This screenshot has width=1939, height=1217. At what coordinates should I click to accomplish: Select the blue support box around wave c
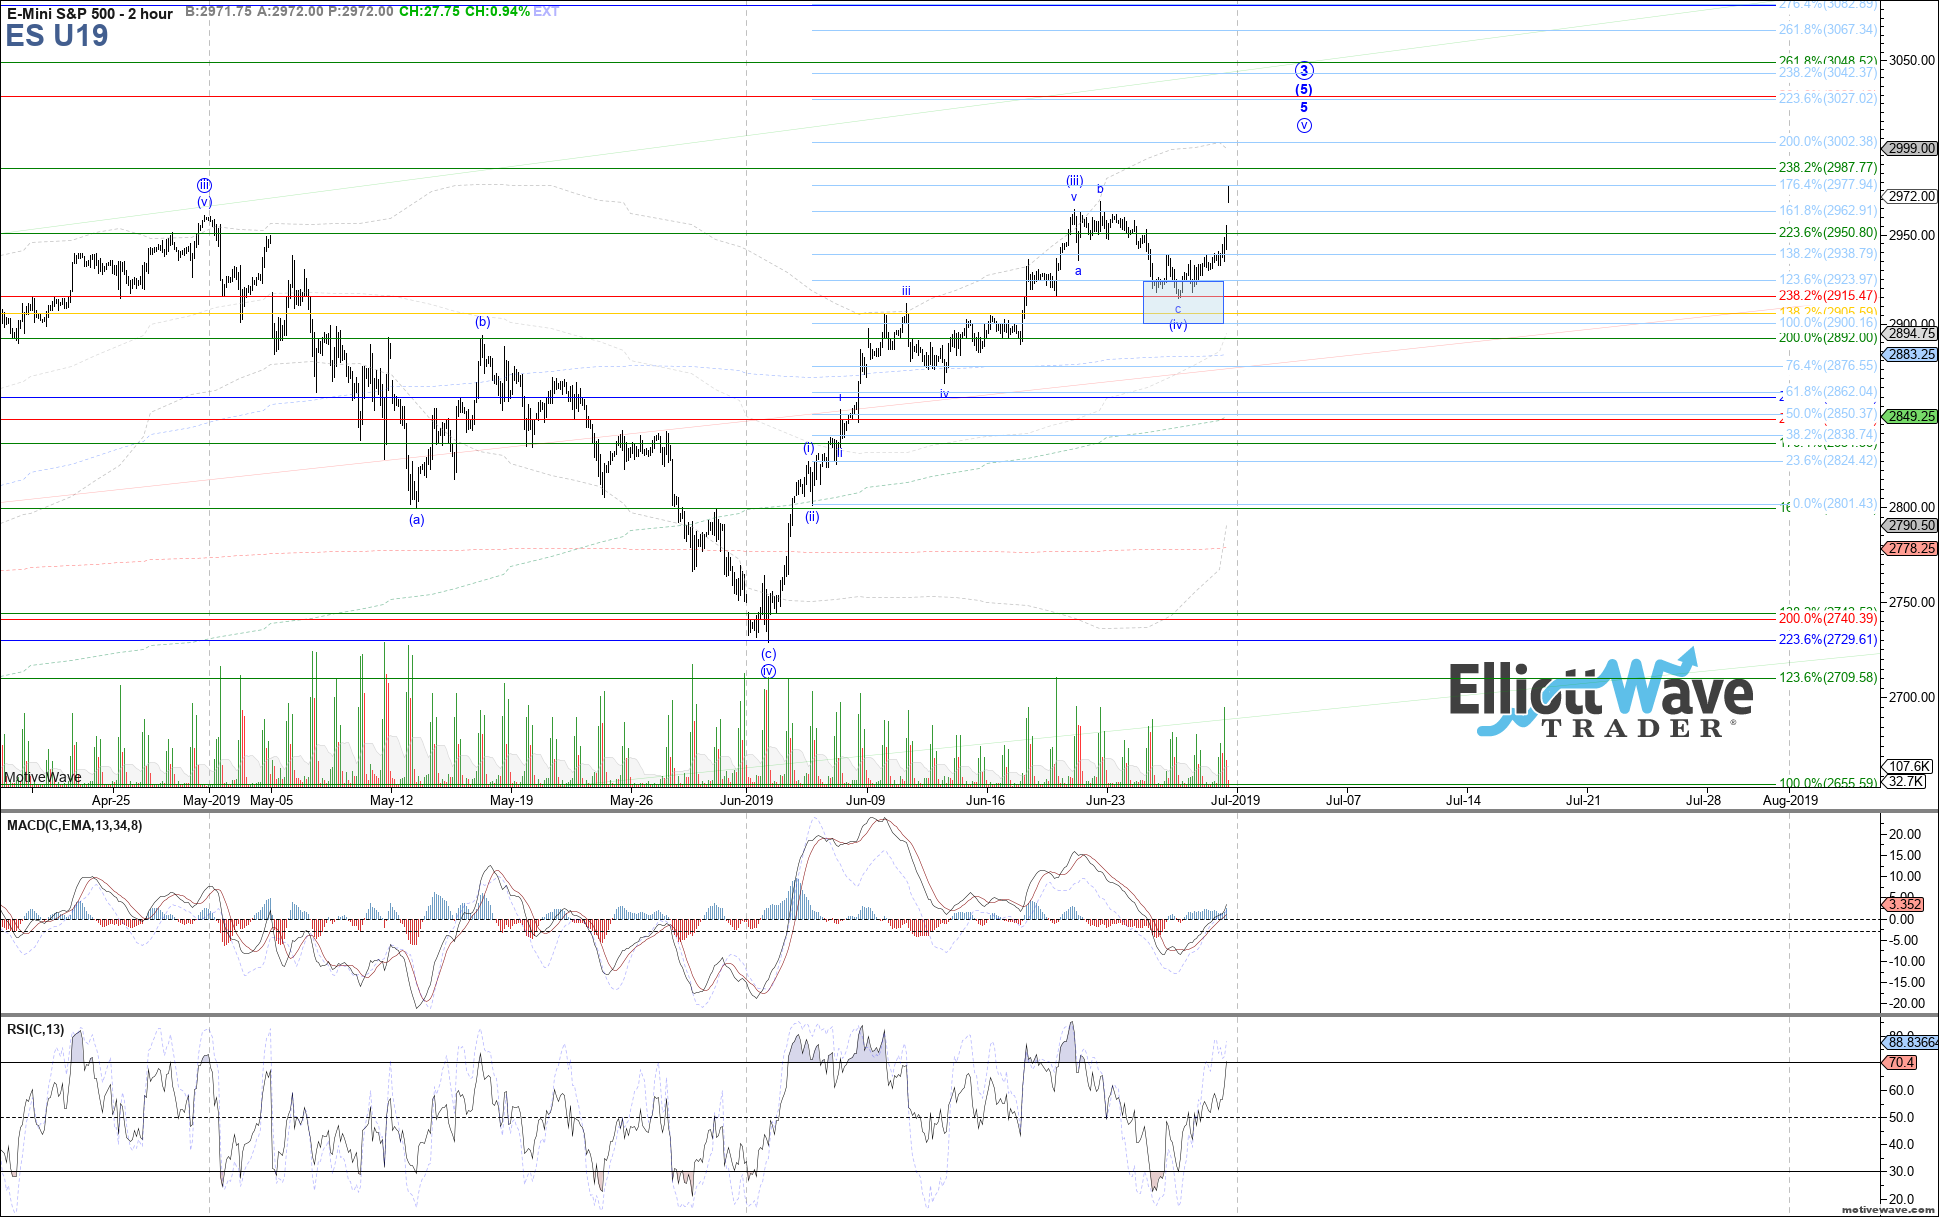1183,302
